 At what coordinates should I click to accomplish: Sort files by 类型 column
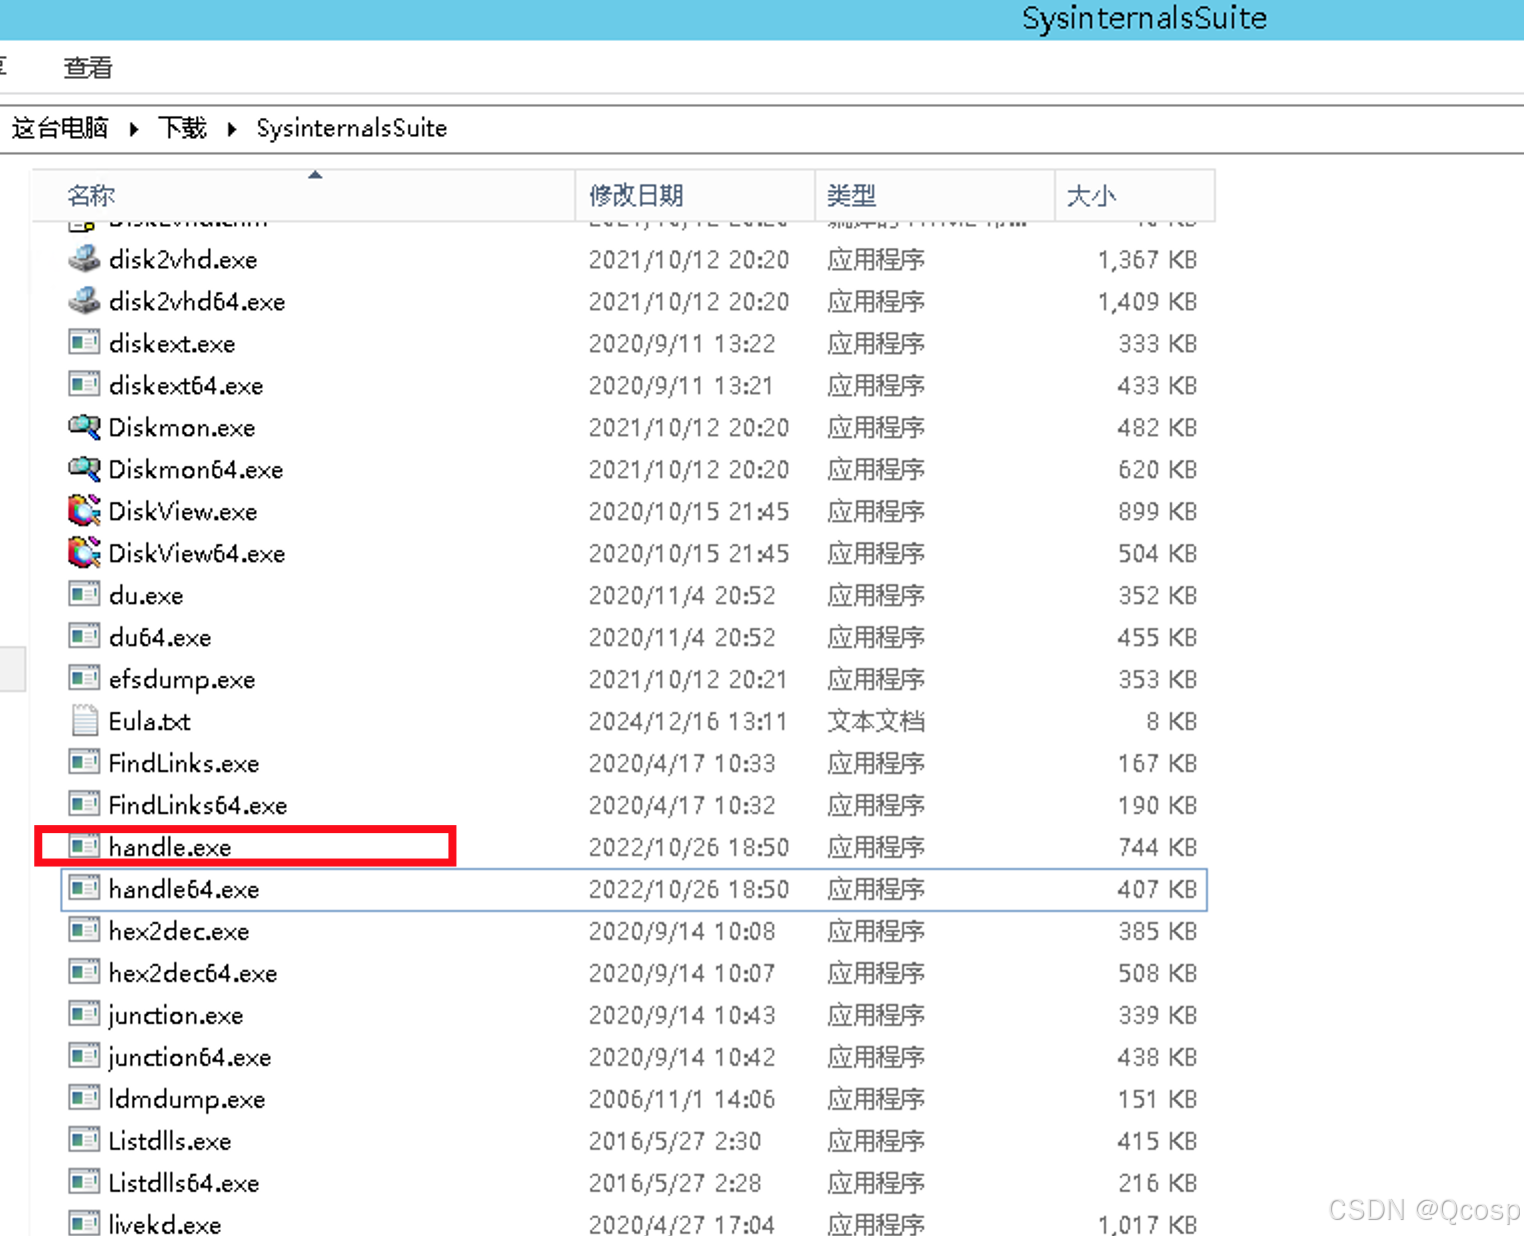[935, 195]
